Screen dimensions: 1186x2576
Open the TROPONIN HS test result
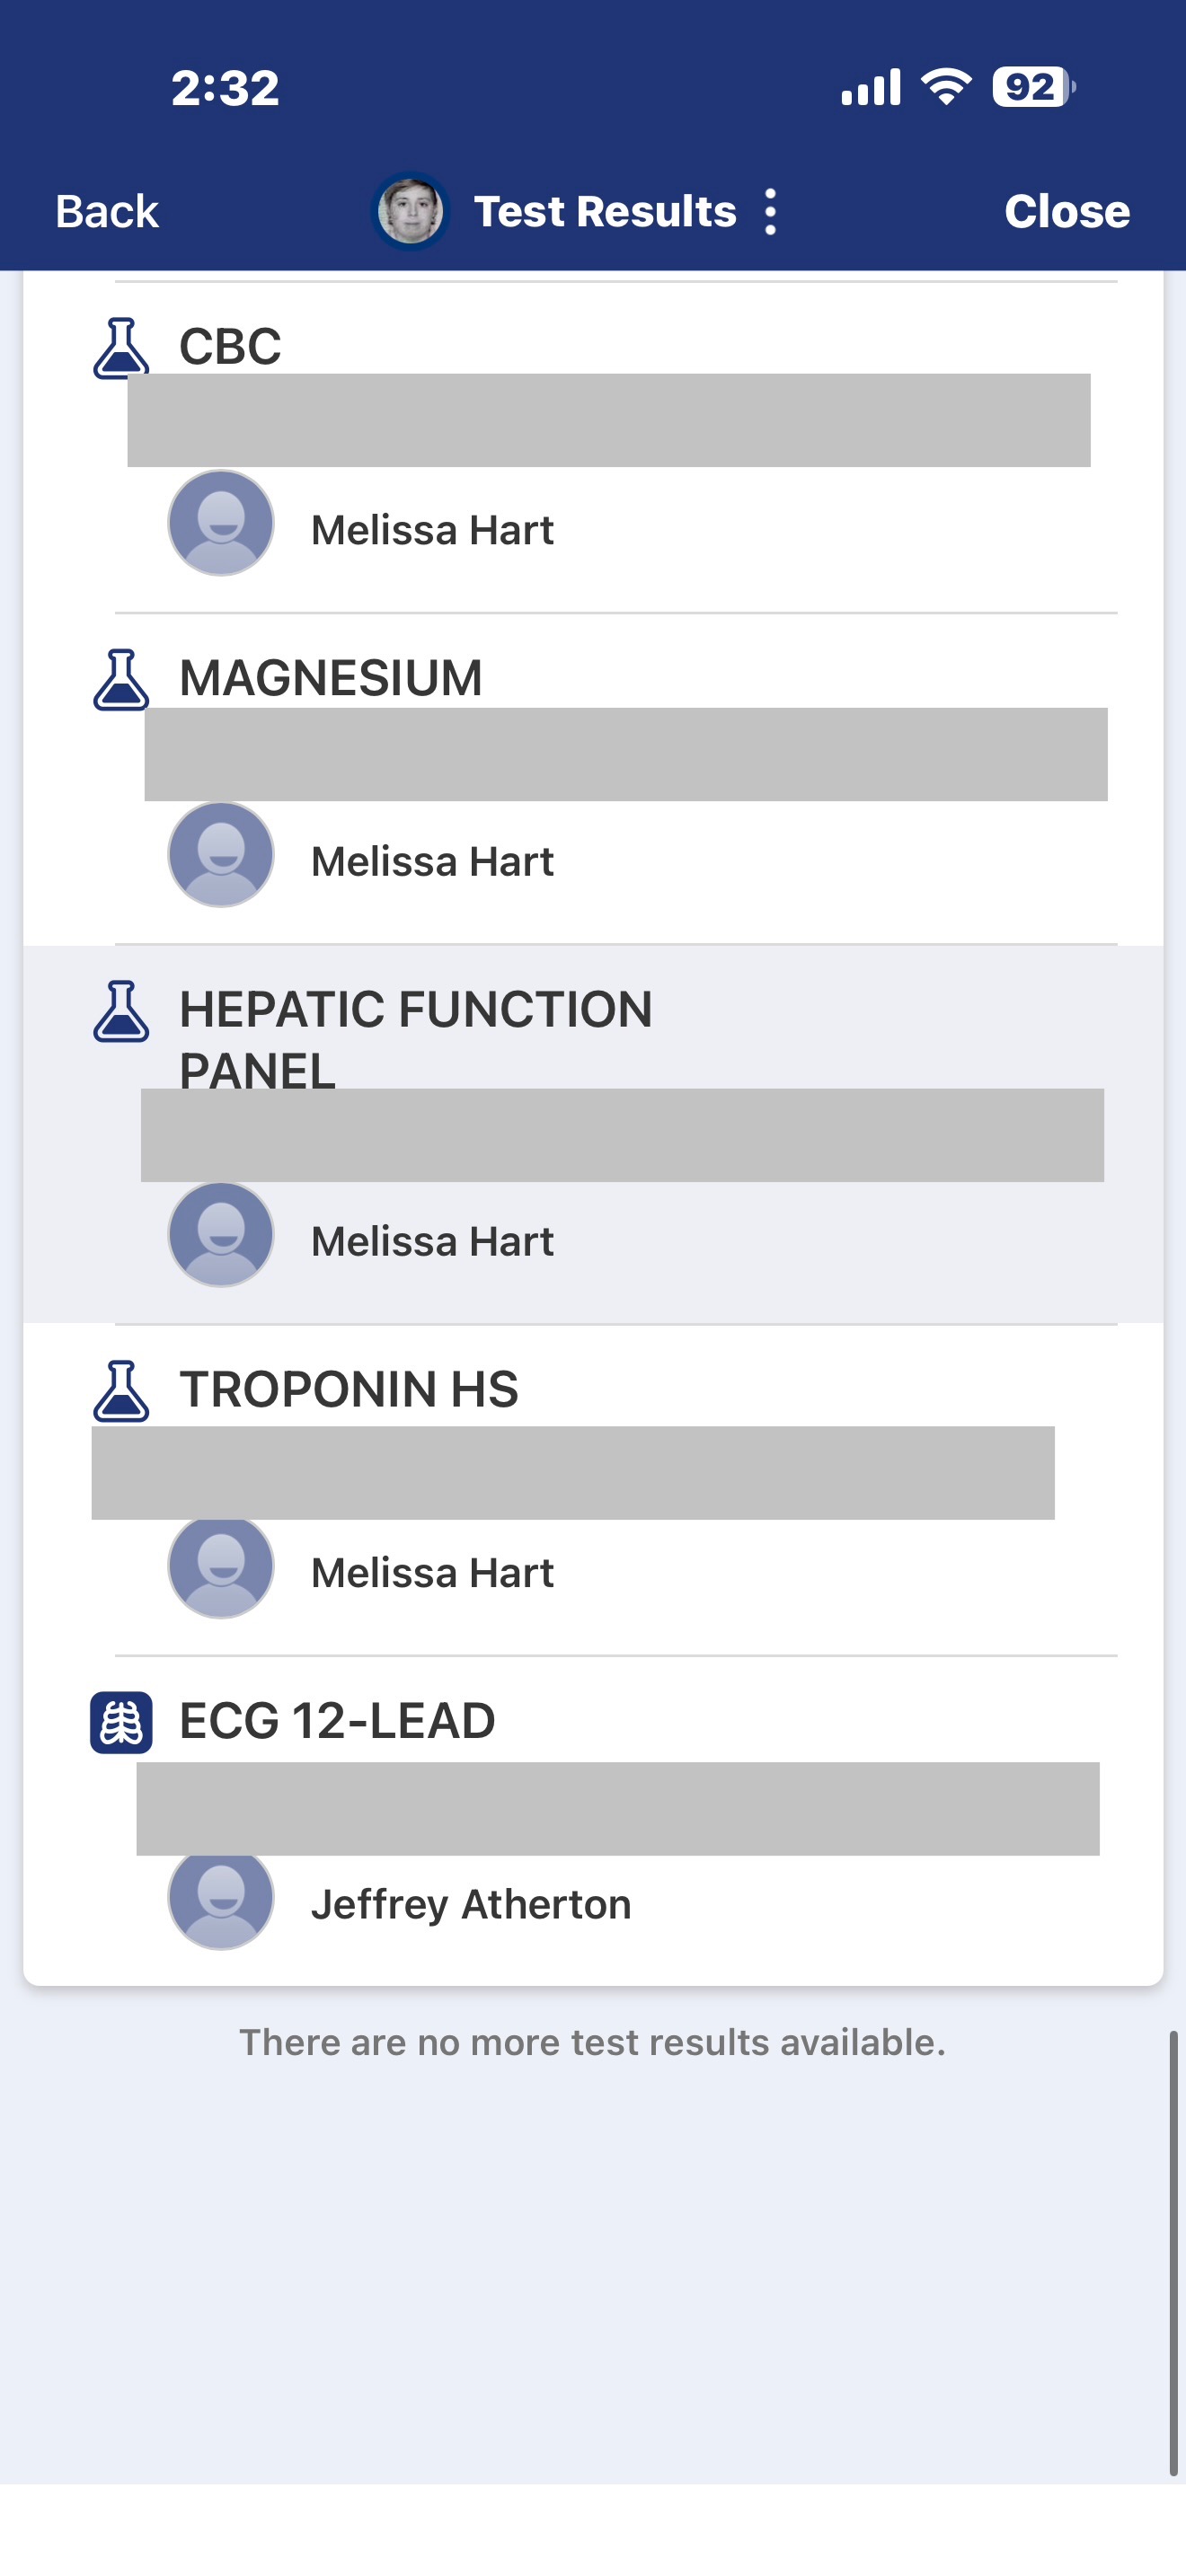click(348, 1389)
